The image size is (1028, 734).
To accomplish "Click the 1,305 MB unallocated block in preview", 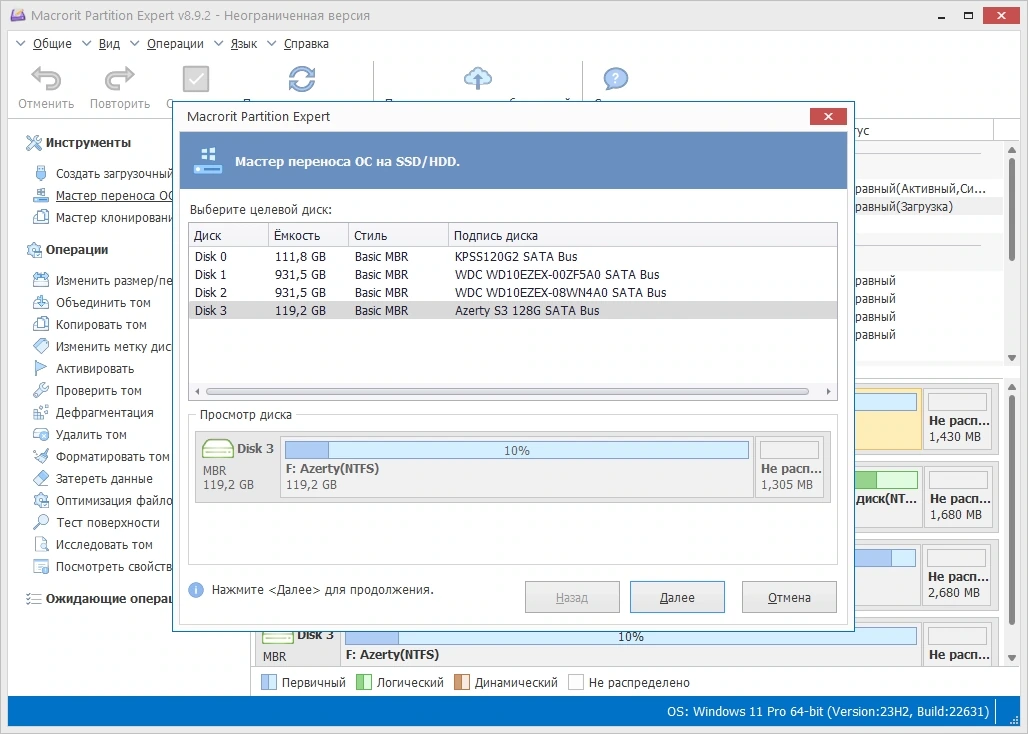I will [789, 467].
